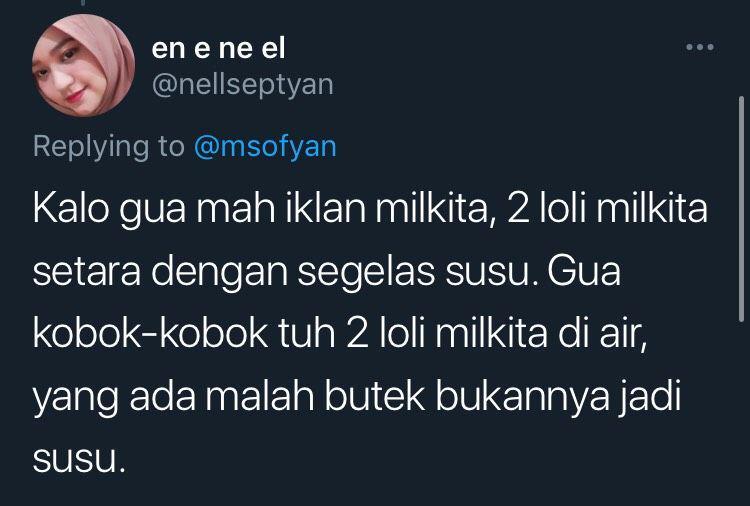This screenshot has height=506, width=750.
Task: Click the vertical scrollbar thumb
Action: point(741,209)
